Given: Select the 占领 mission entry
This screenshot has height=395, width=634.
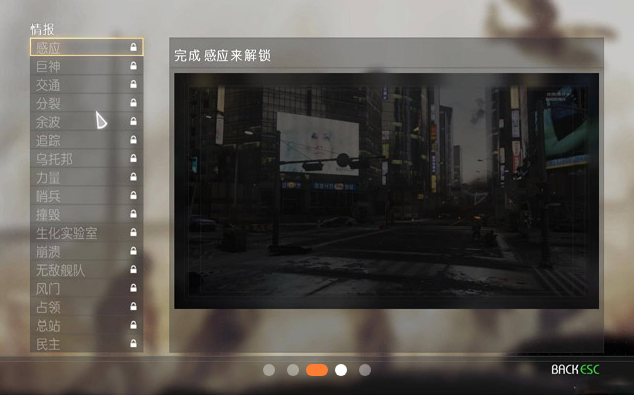Looking at the screenshot, I should 87,307.
